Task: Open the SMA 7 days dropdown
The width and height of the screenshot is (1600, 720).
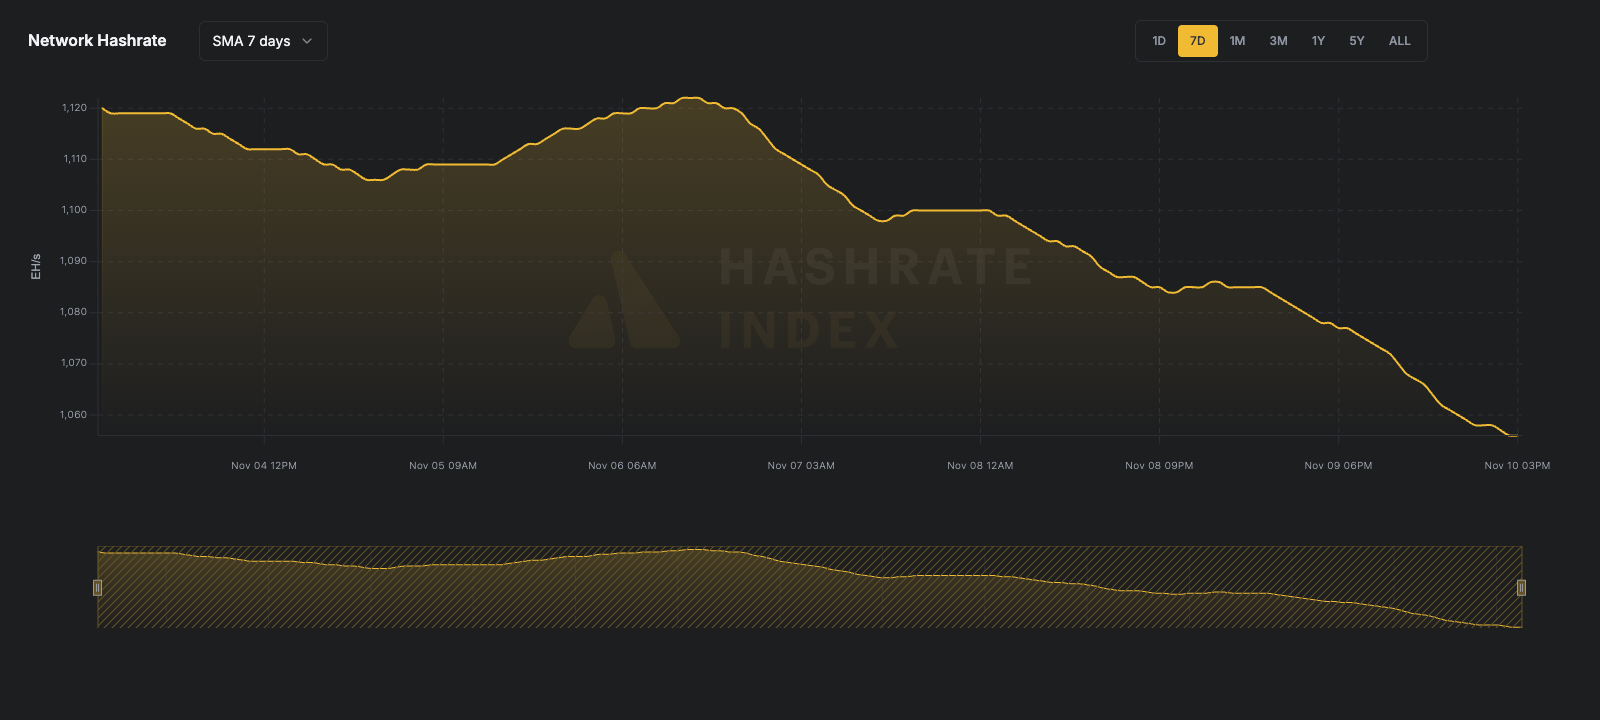Action: [263, 41]
